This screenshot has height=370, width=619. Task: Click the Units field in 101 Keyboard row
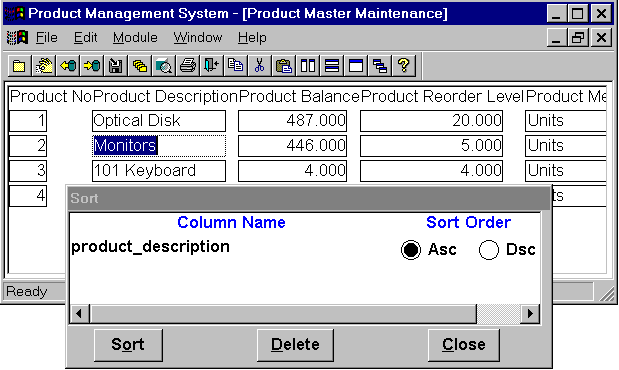coord(566,171)
